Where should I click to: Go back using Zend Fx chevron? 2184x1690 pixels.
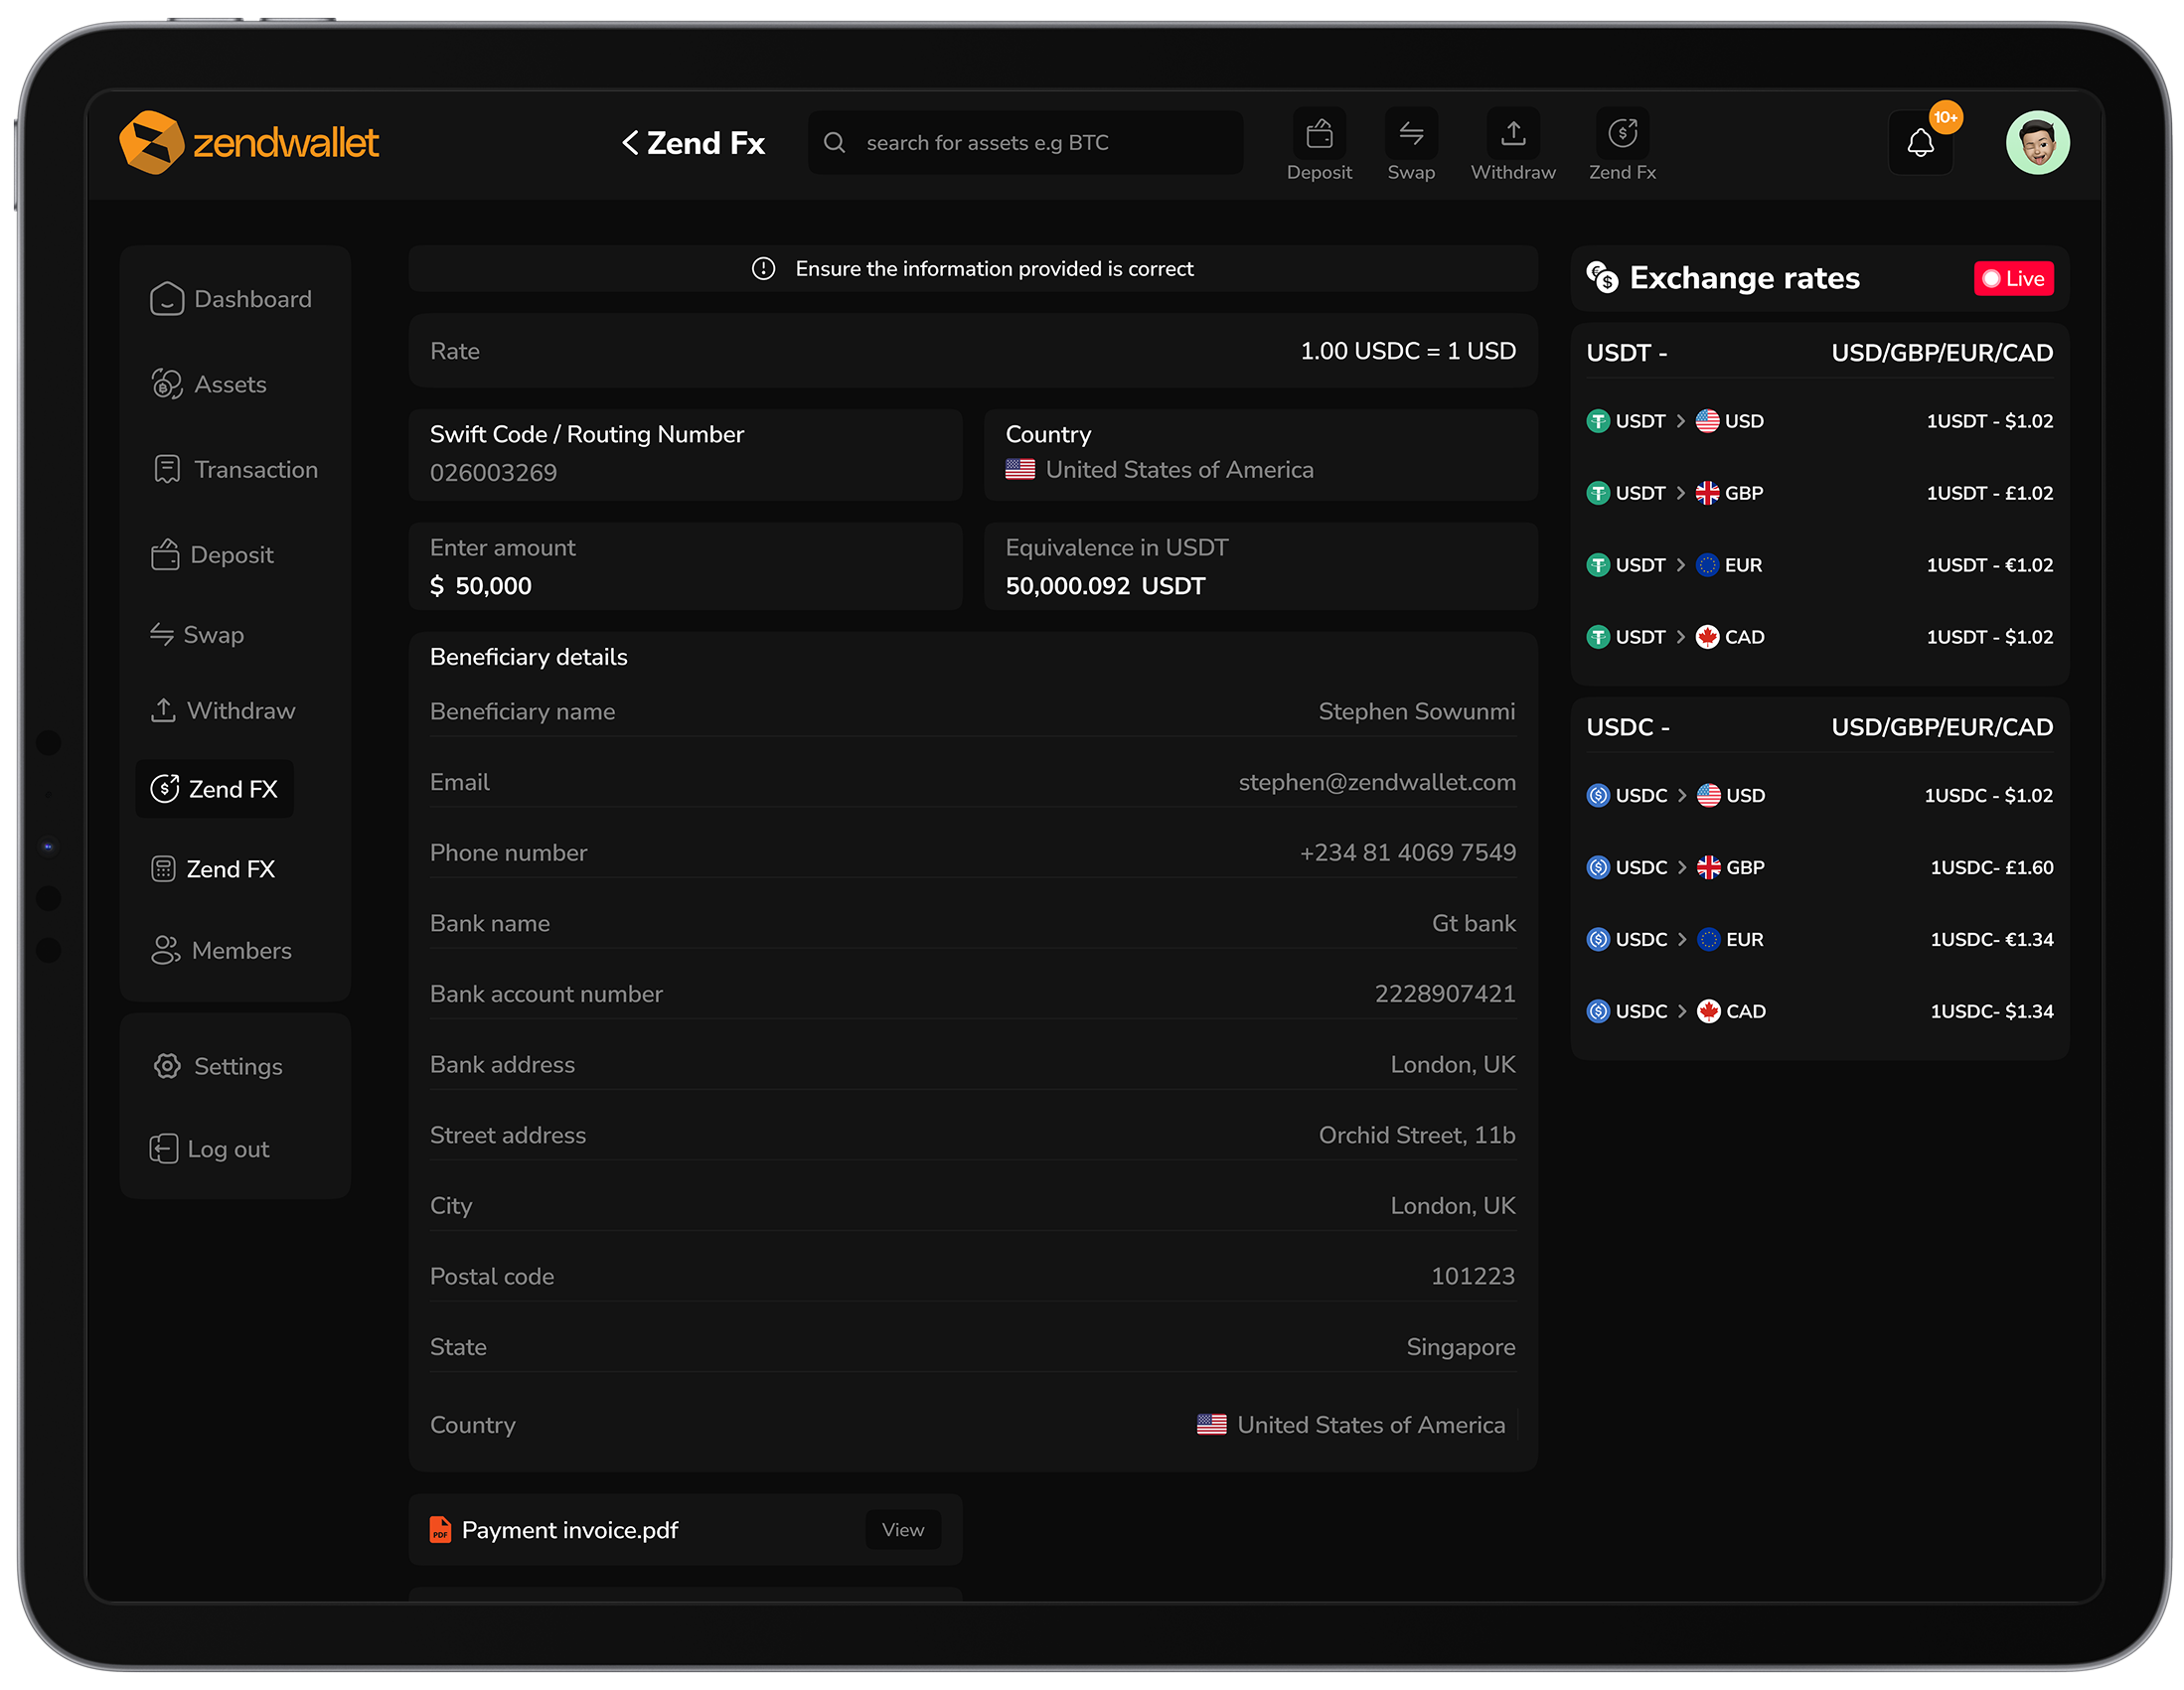pos(630,143)
